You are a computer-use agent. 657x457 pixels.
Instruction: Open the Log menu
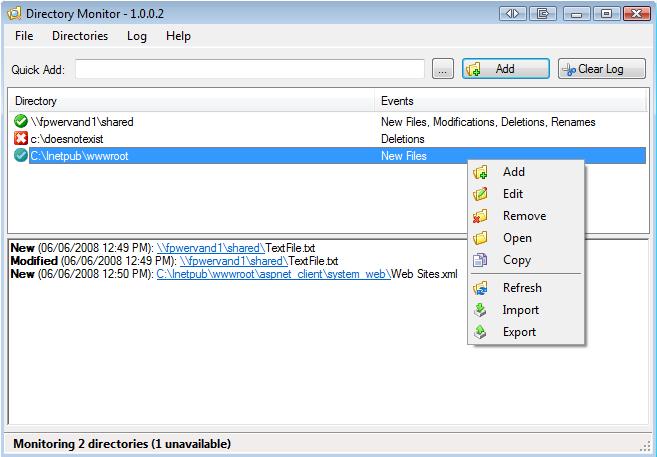[137, 36]
